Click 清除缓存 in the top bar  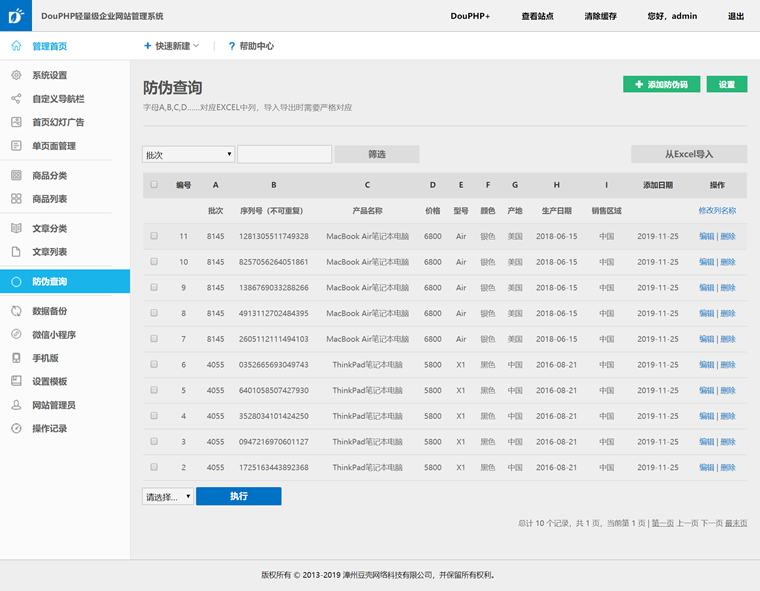601,16
